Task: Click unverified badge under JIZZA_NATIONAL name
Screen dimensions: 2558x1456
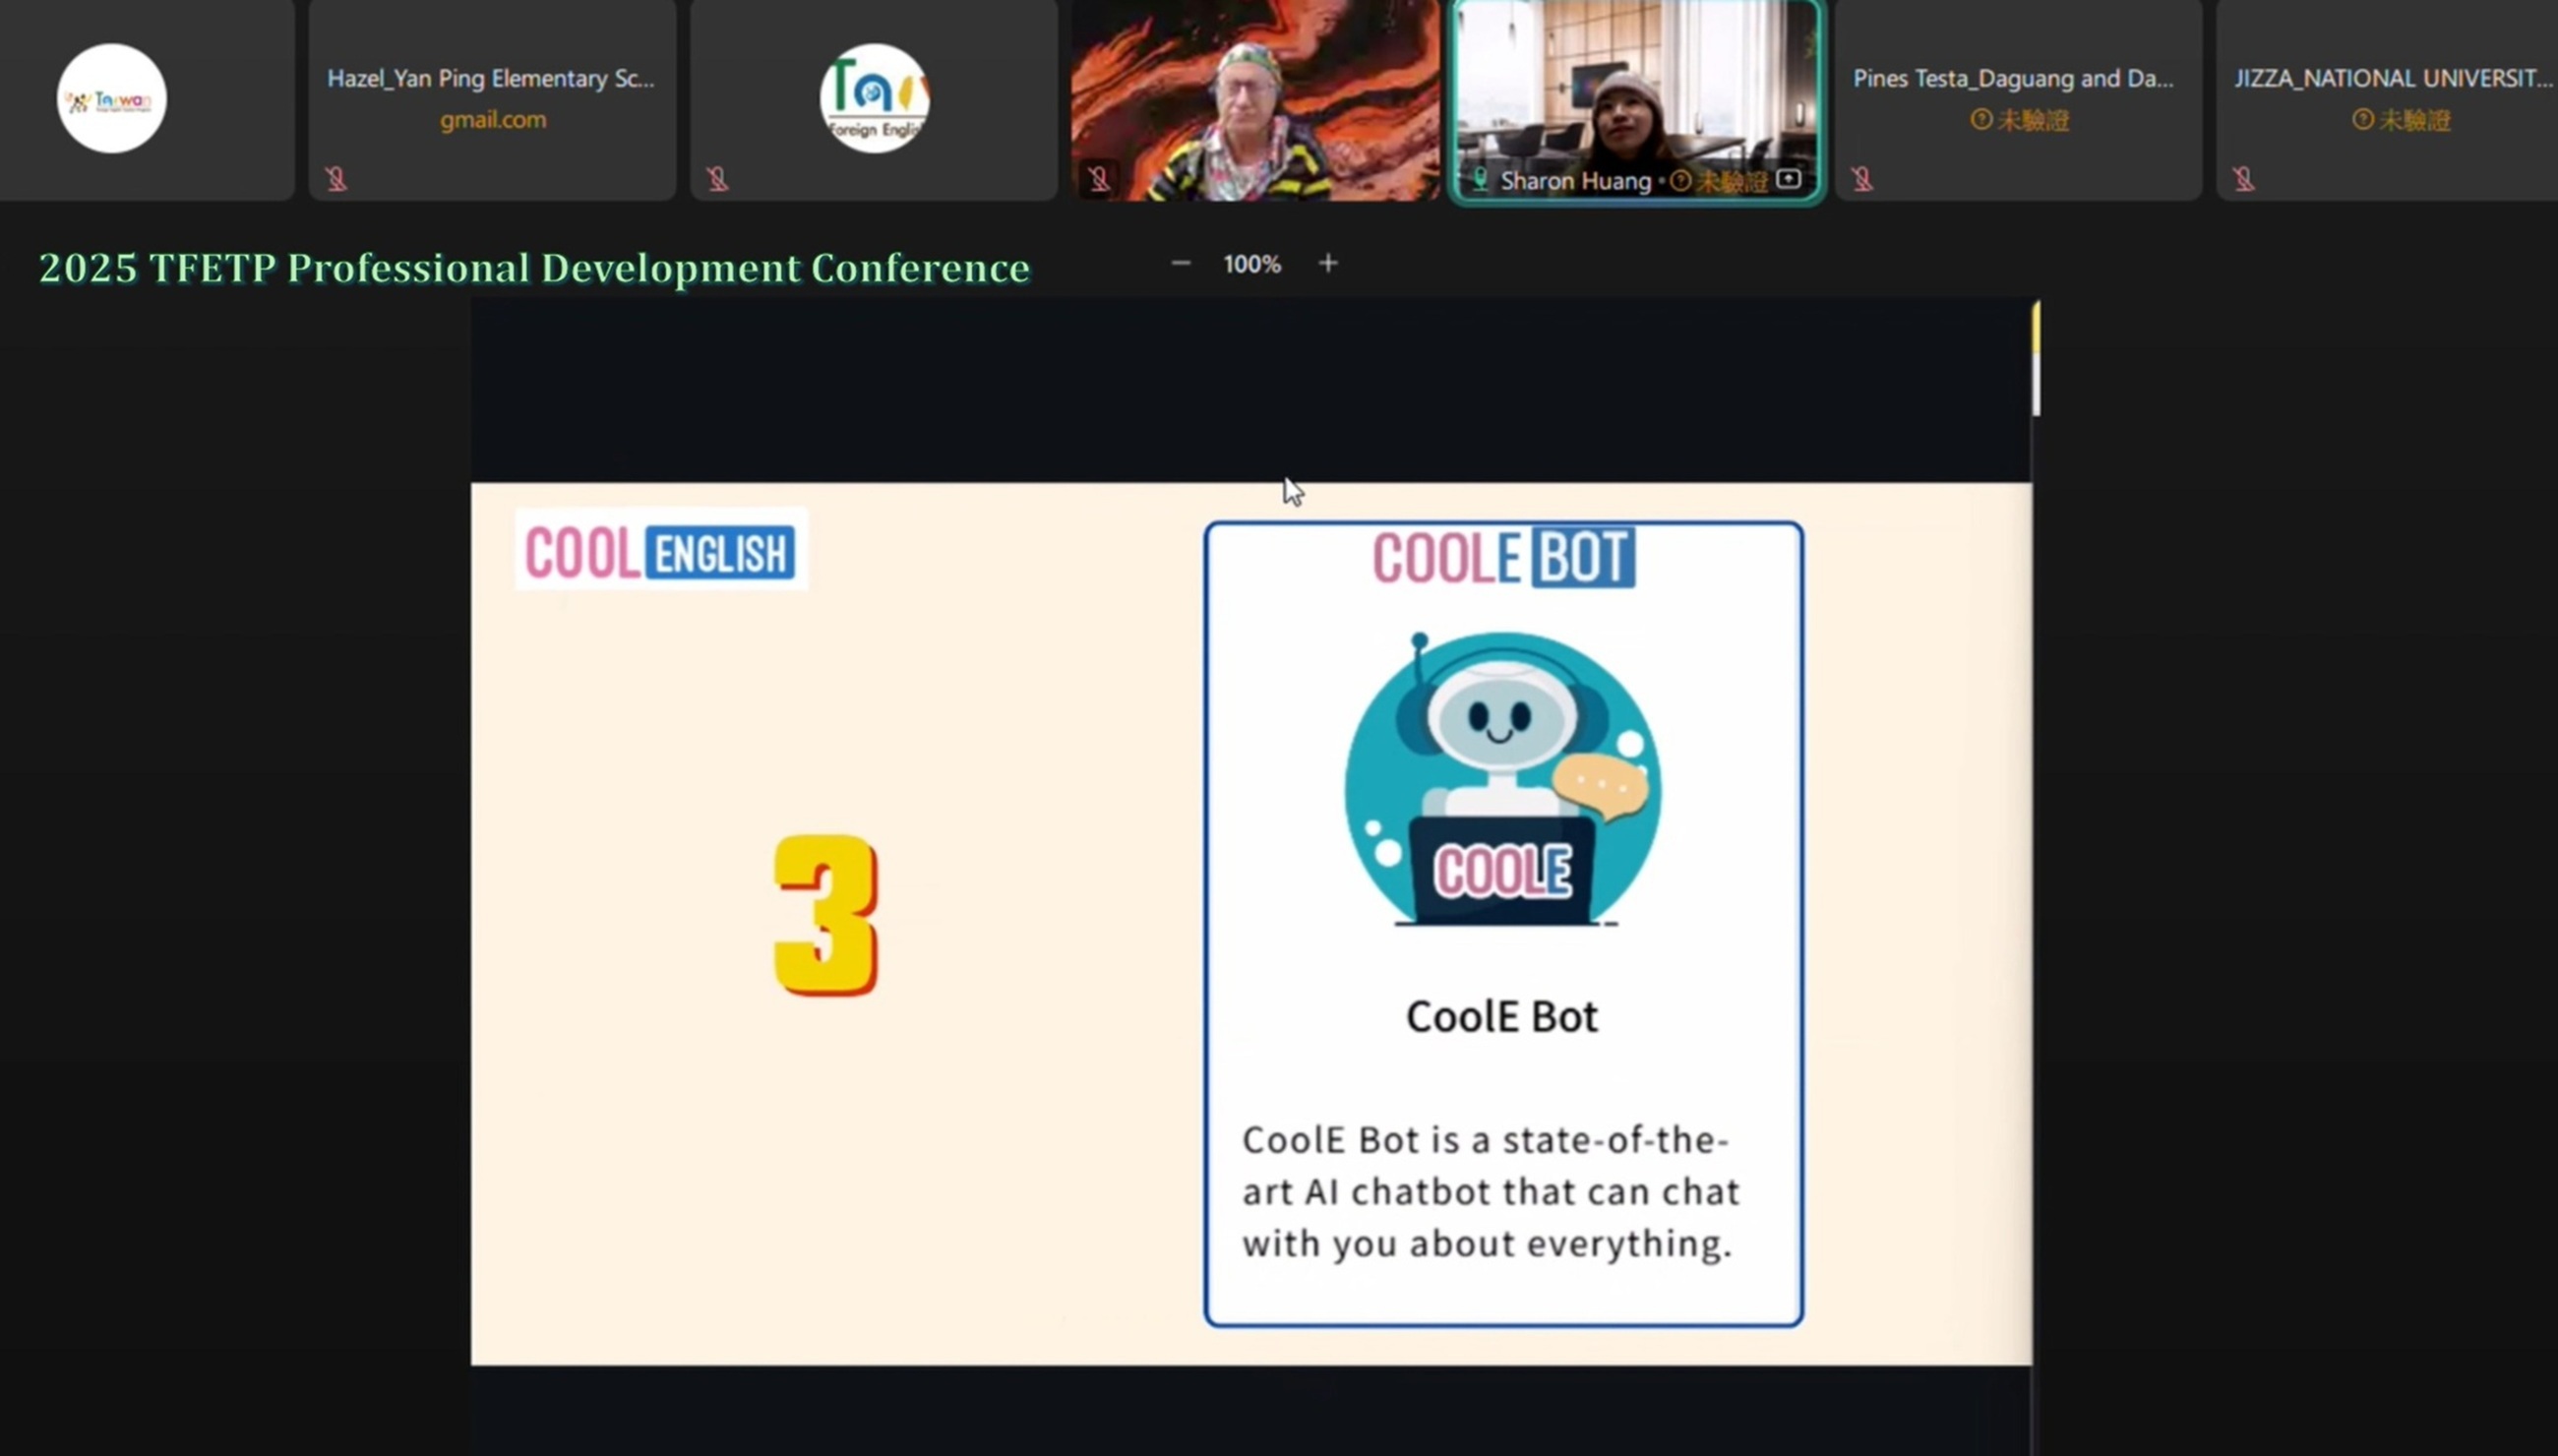Action: tap(2400, 120)
